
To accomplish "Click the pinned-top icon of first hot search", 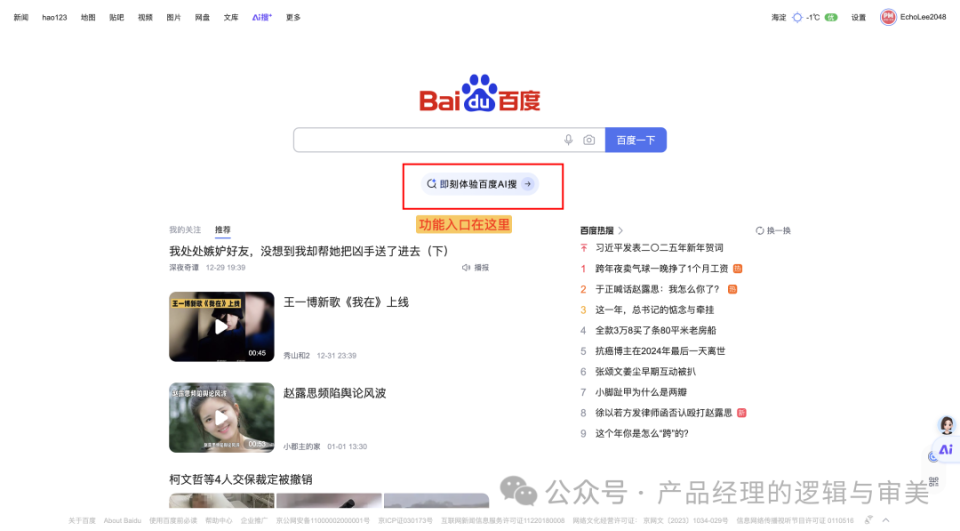I will point(583,248).
